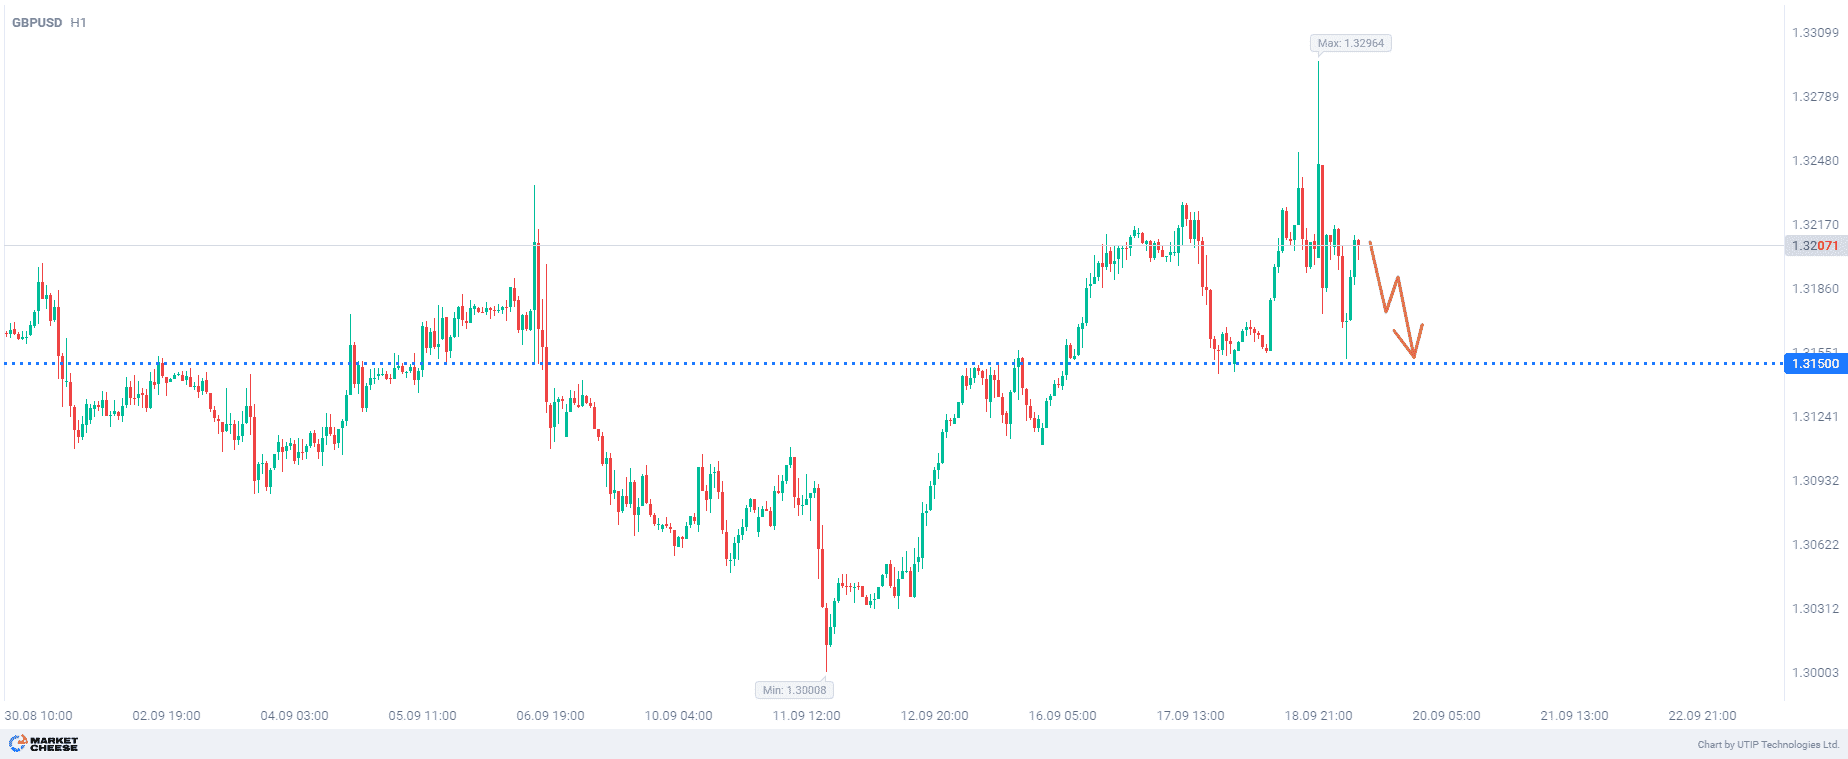Click the 1.33099 price axis label
1848x759 pixels.
[x=1815, y=33]
